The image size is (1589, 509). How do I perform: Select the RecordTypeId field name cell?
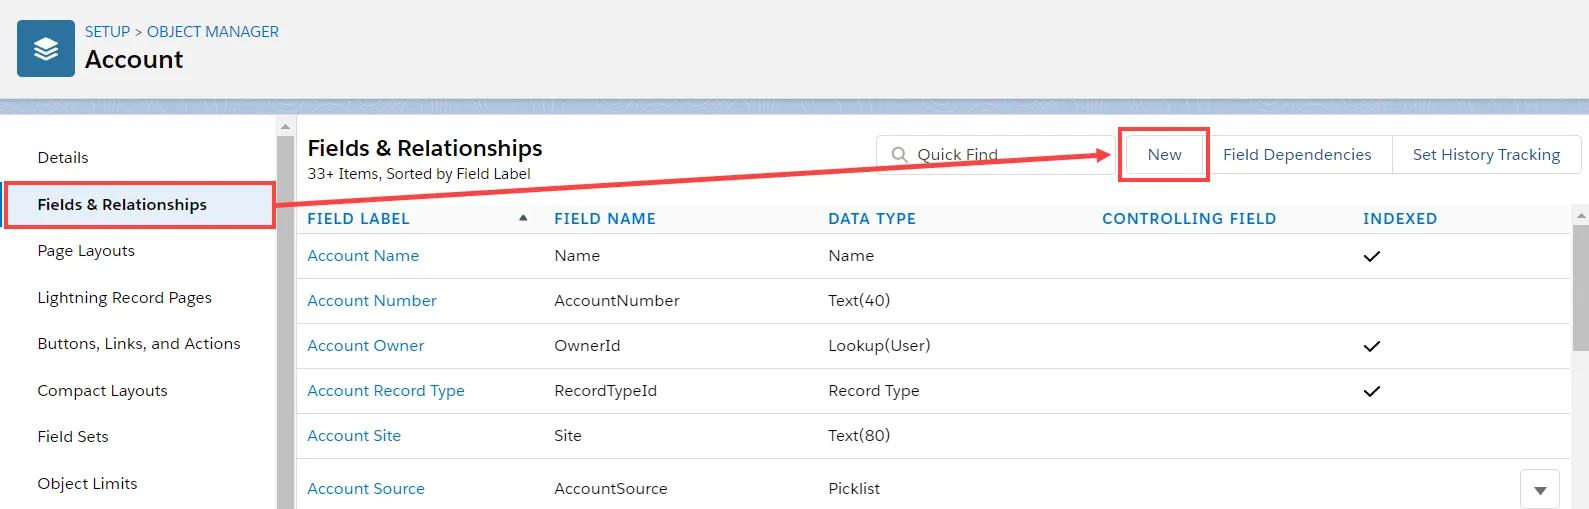(x=606, y=391)
